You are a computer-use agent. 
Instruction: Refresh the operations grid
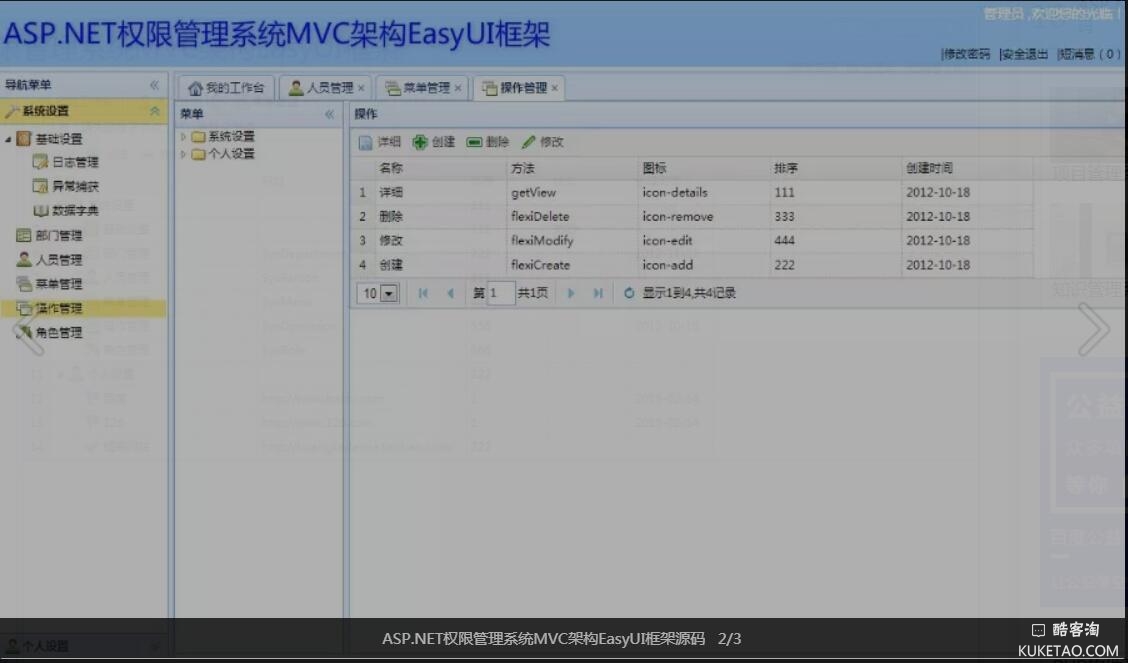[x=629, y=293]
